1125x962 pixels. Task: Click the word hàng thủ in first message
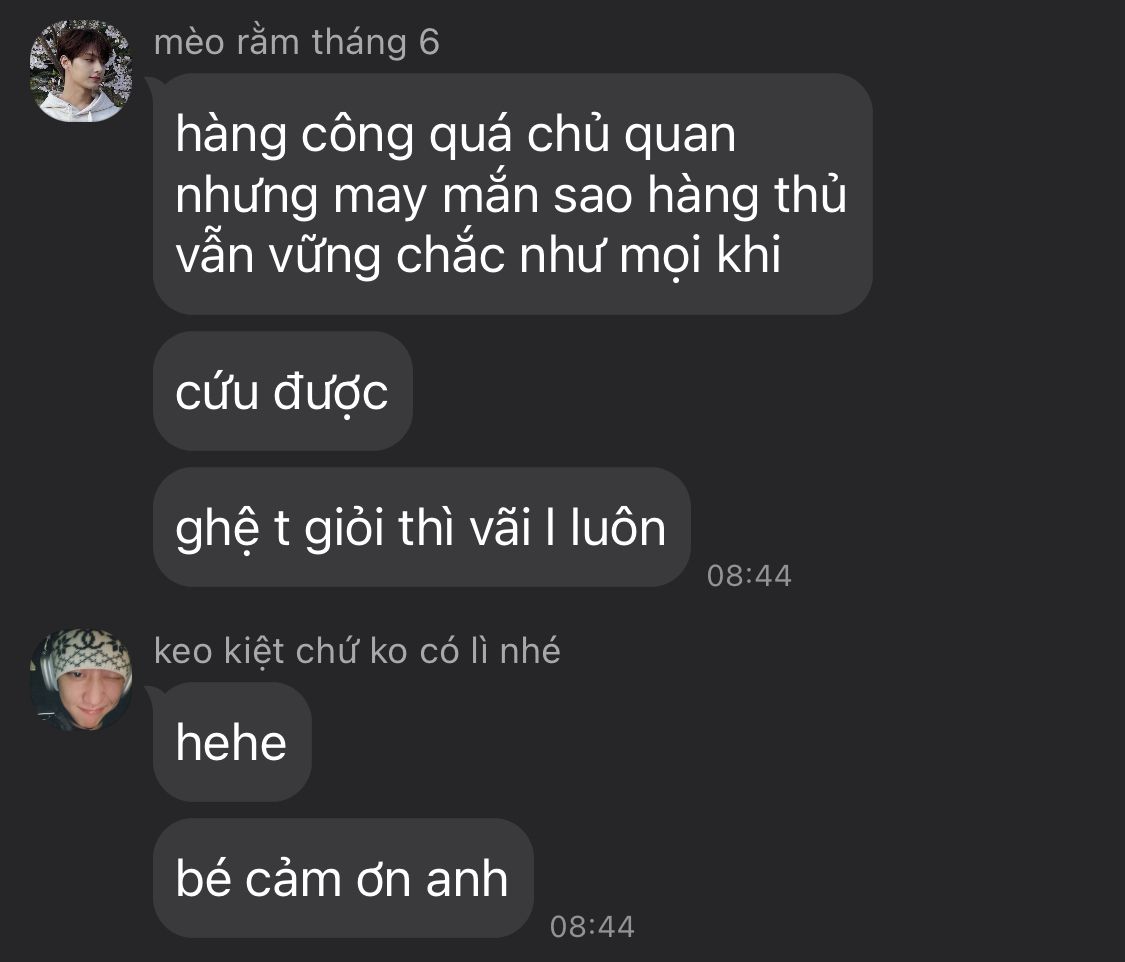pos(747,195)
